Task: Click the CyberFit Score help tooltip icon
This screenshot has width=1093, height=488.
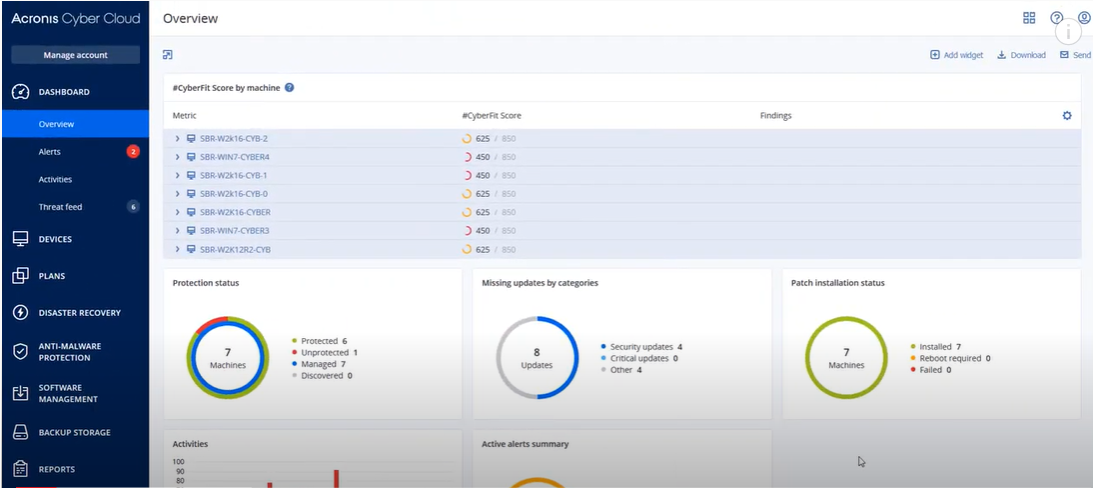Action: (x=289, y=88)
